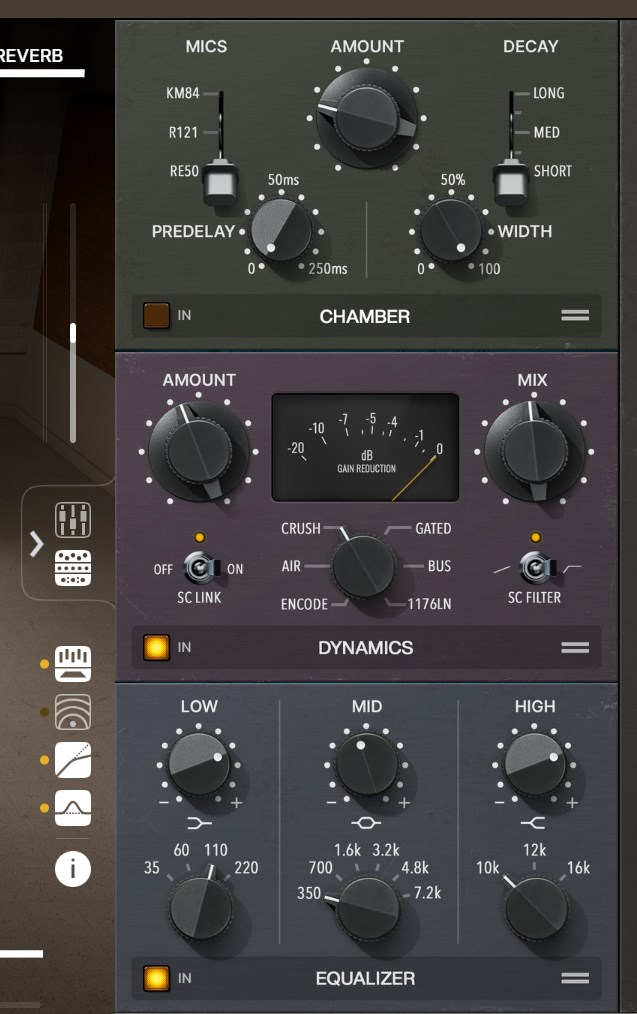
Task: Open the info button
Action: pos(73,869)
